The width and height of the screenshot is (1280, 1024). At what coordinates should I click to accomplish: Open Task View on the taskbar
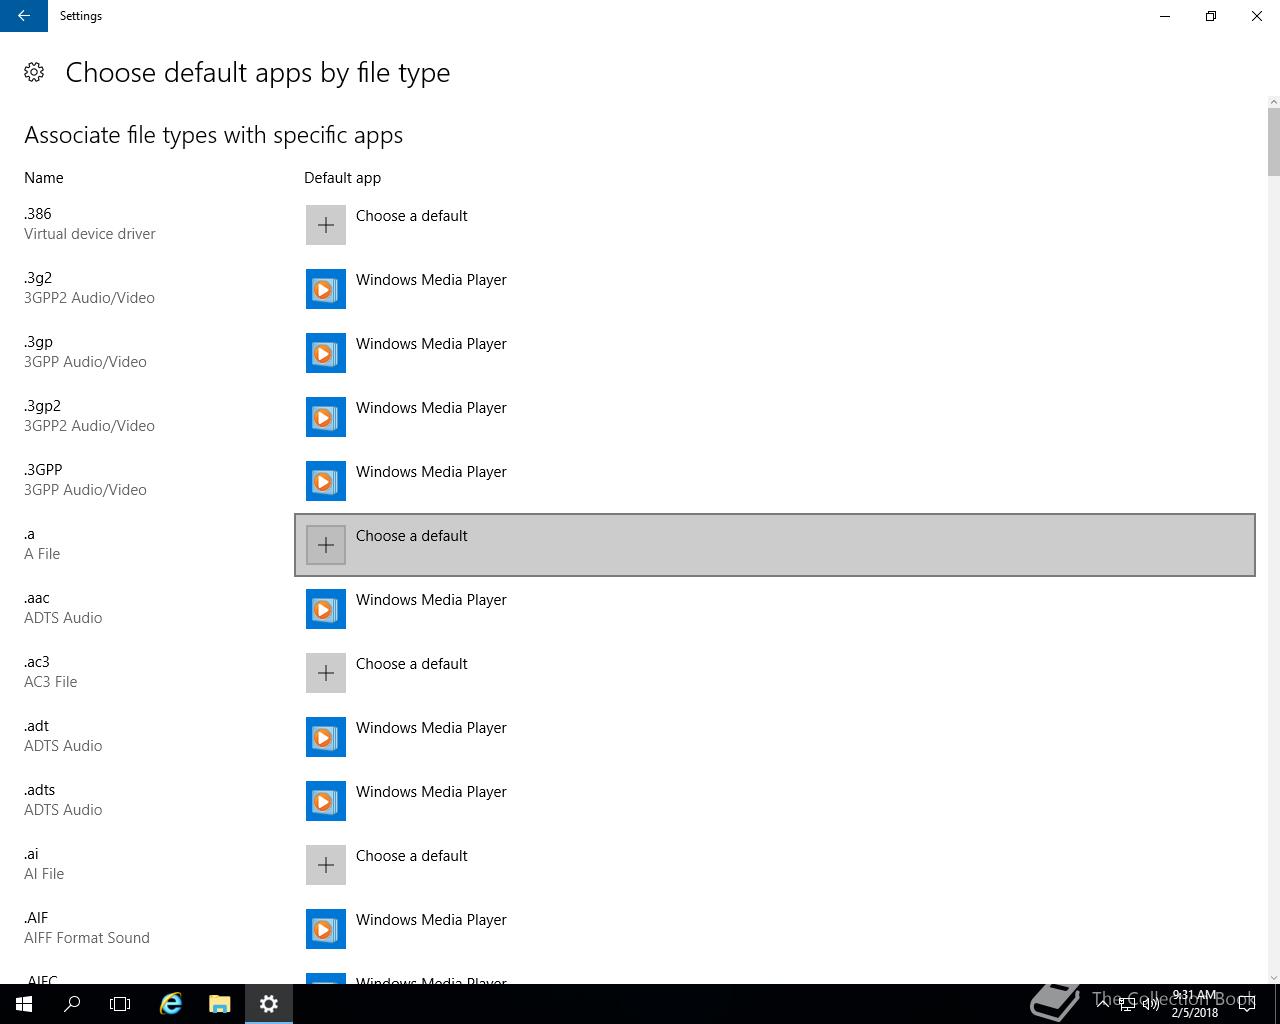pos(120,1004)
